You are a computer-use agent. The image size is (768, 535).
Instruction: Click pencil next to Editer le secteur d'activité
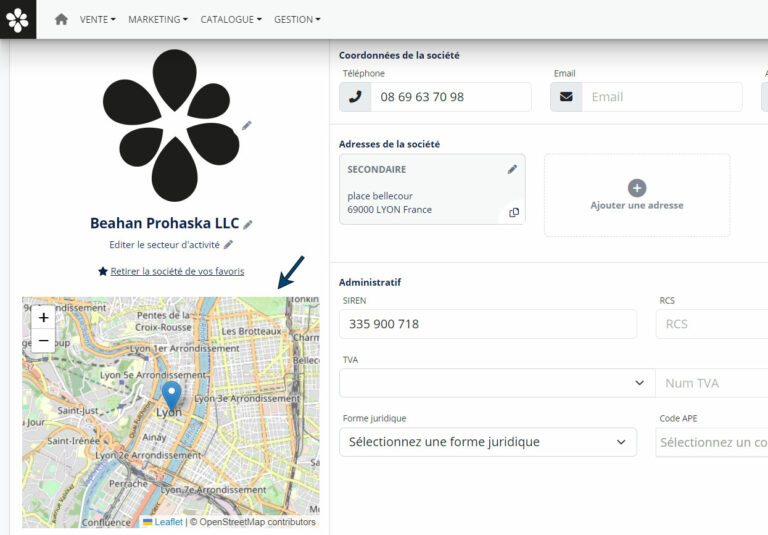tap(228, 245)
